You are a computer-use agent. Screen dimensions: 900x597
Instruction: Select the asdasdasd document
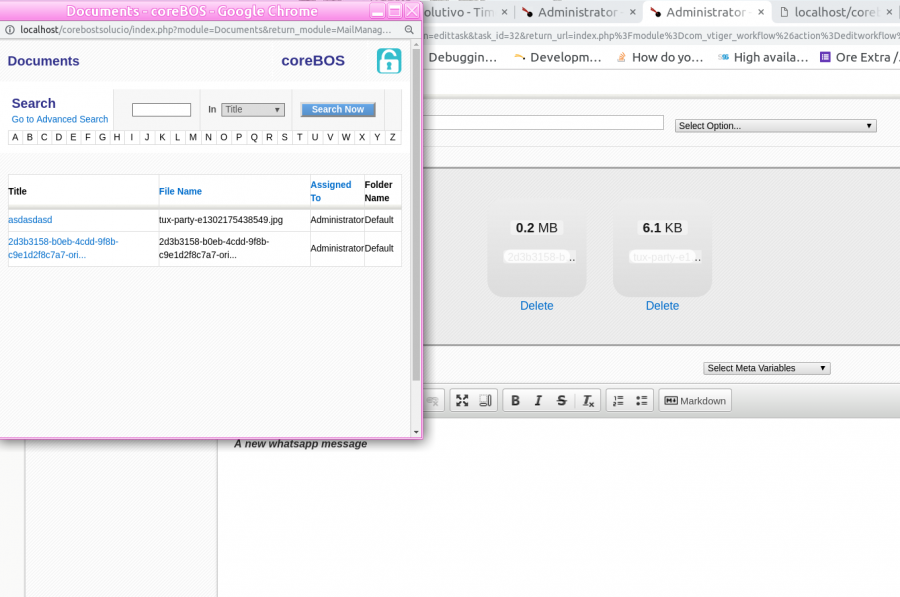pos(30,219)
